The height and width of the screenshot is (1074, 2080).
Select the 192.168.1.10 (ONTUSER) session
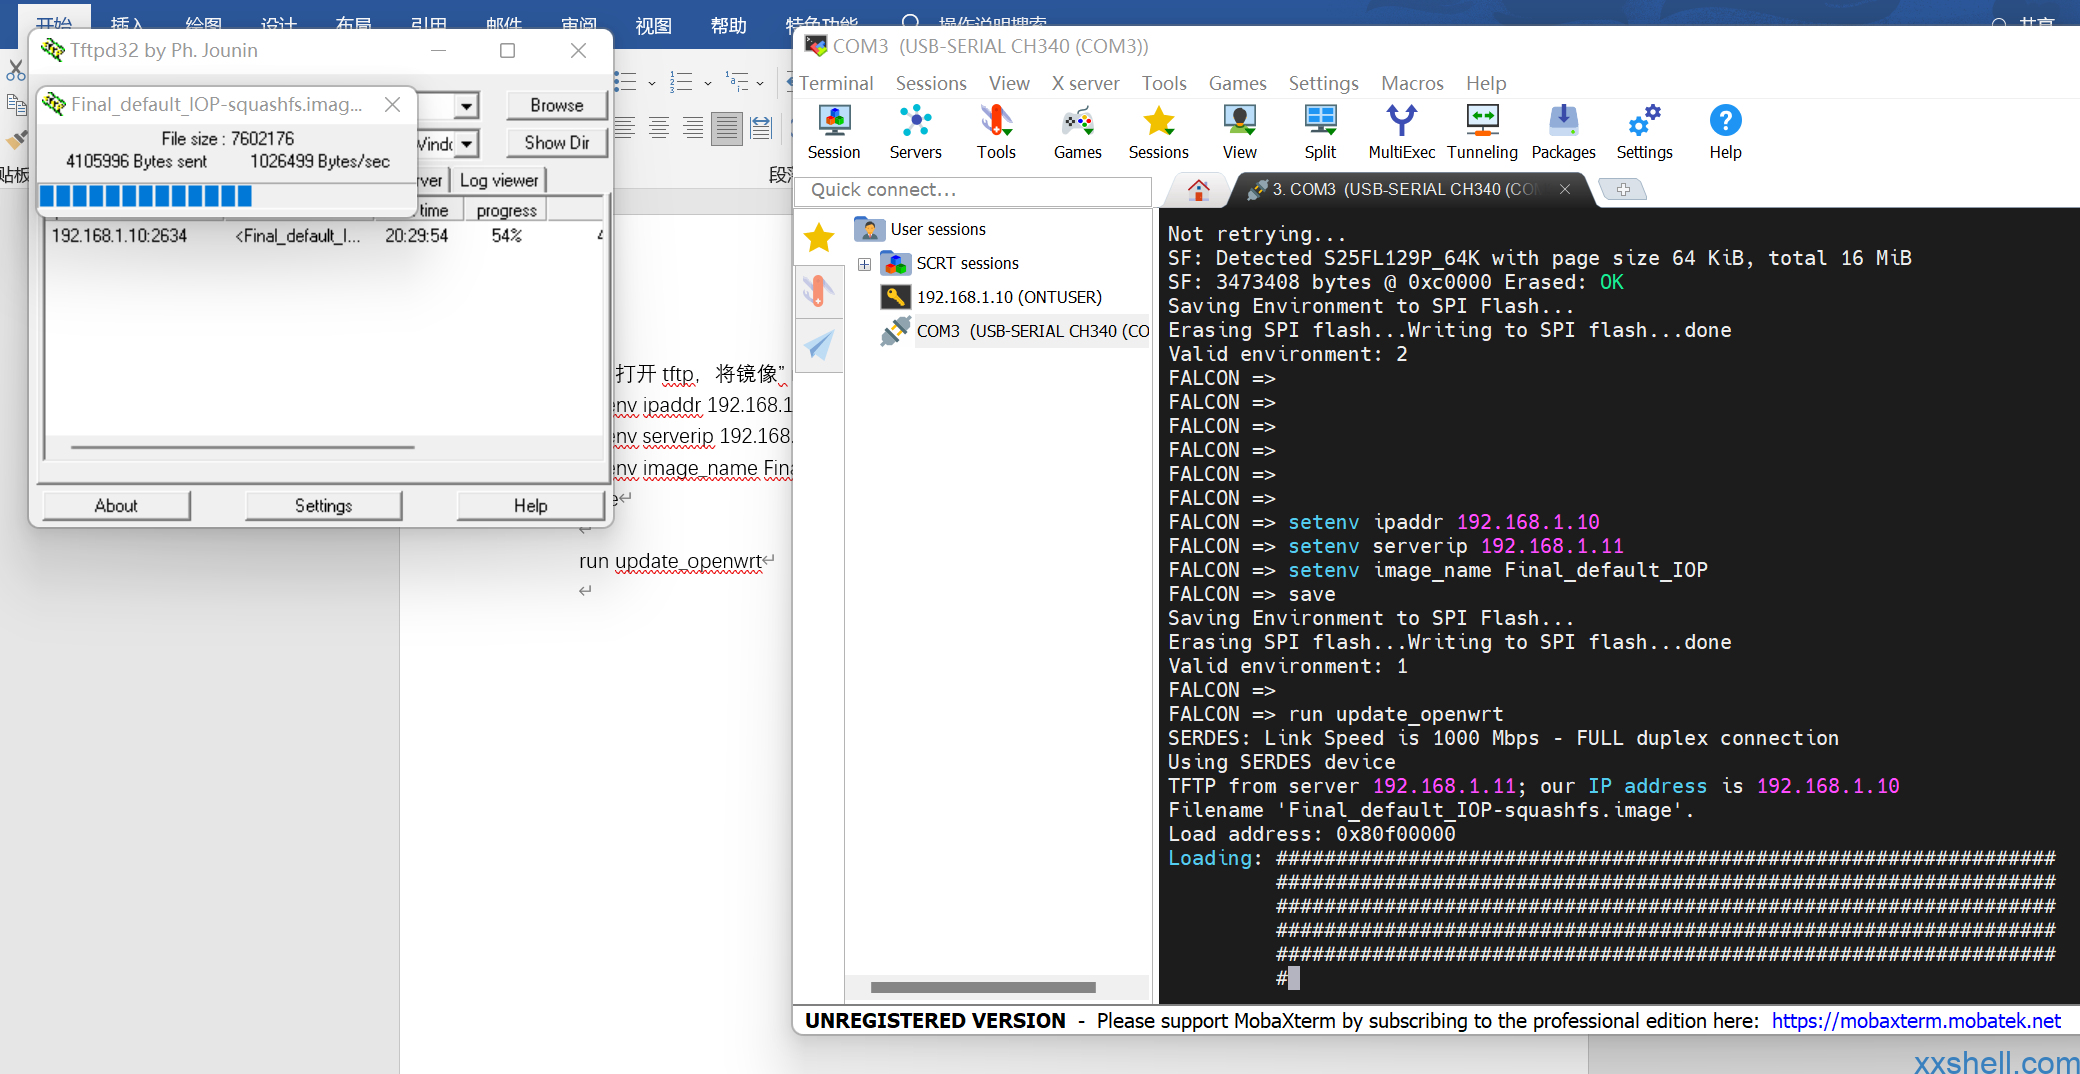(1008, 297)
